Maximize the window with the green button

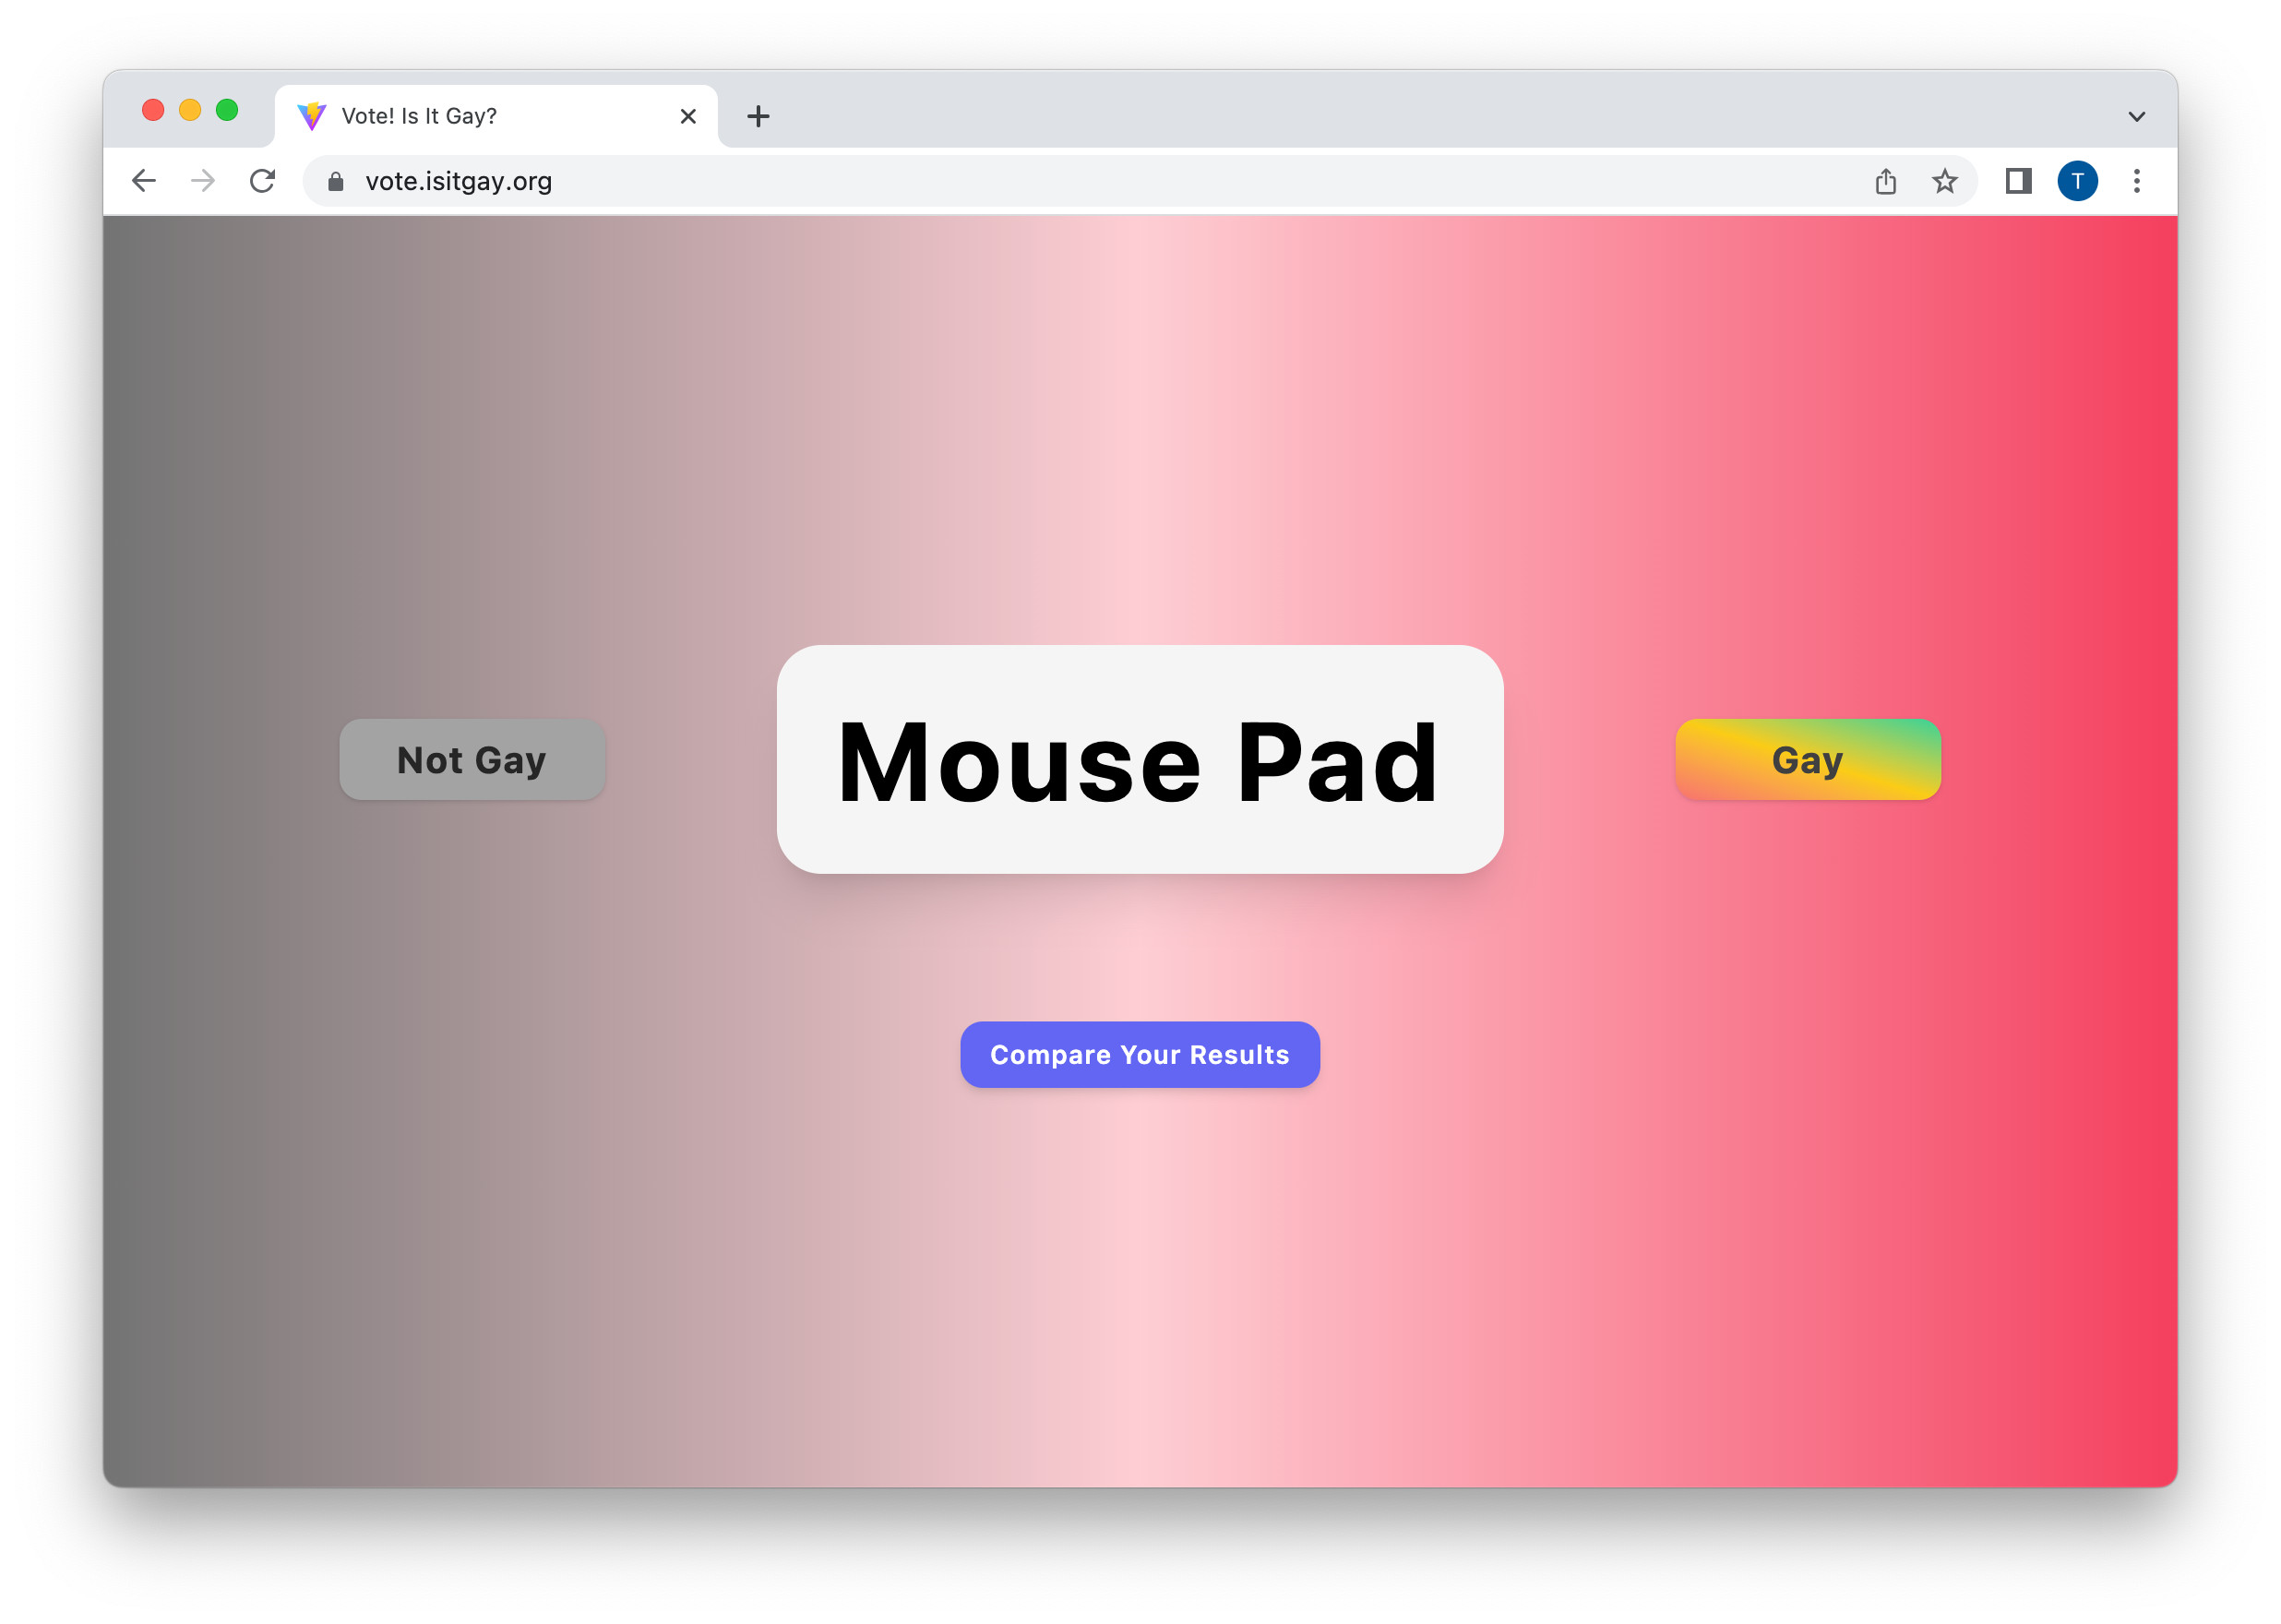227,110
